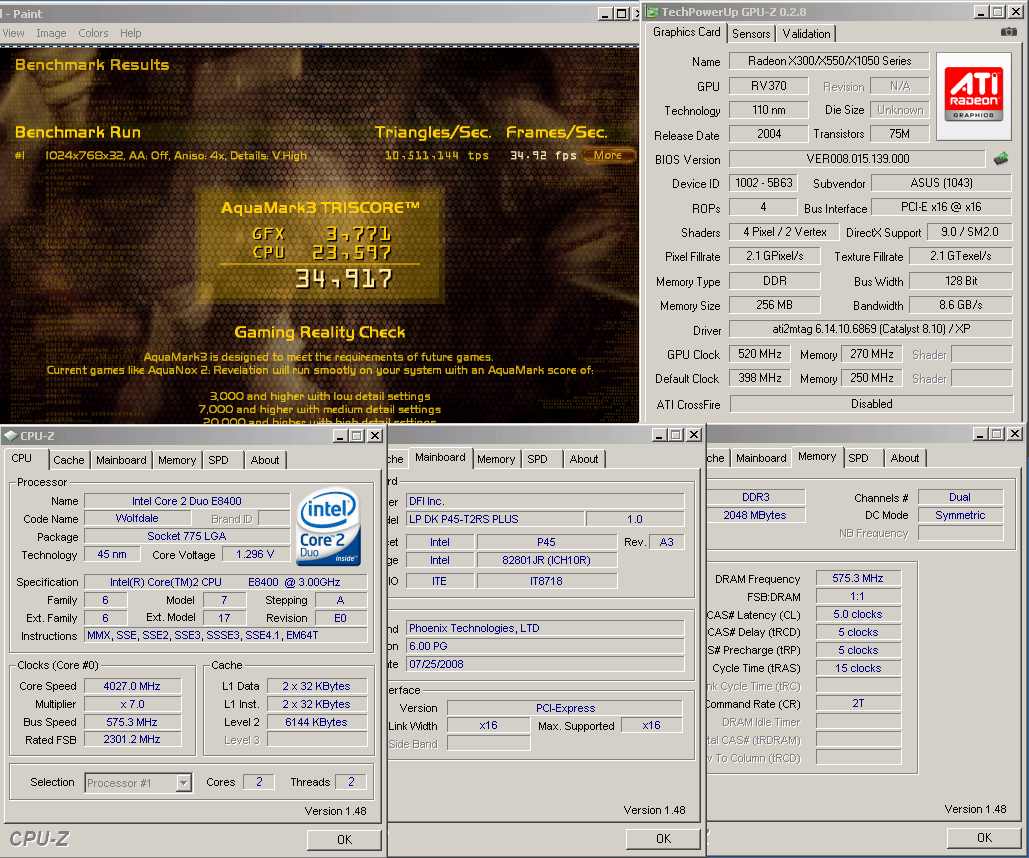Open the Help menu in Paint

point(131,33)
